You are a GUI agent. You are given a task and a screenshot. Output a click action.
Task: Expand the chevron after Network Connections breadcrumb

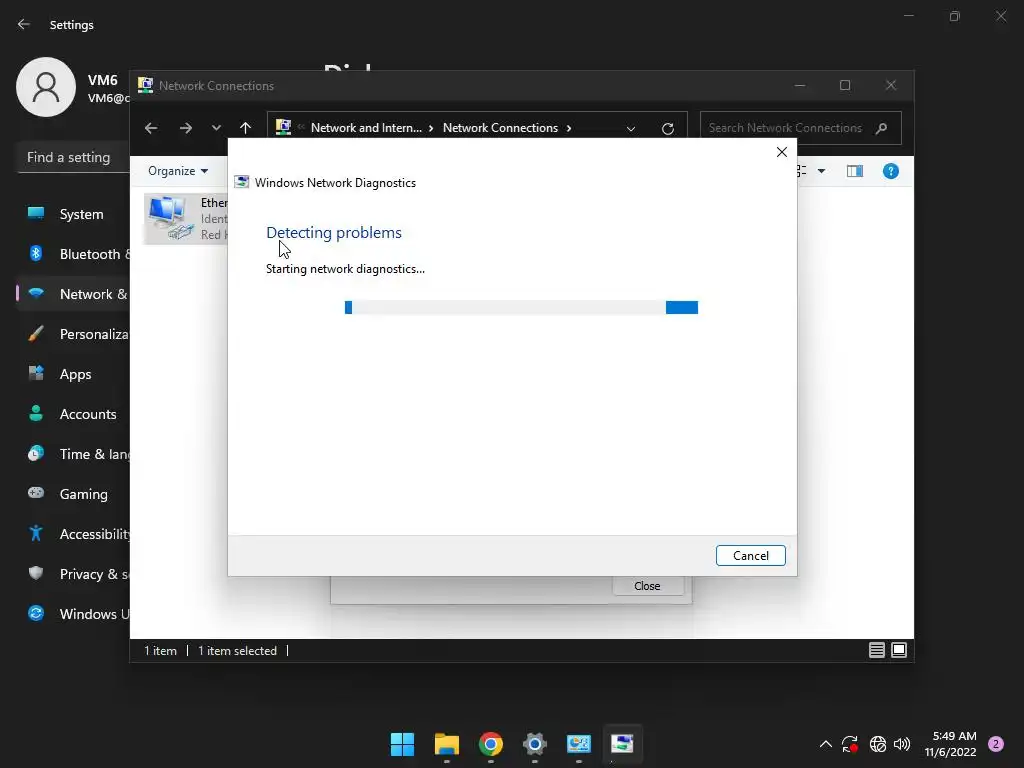pos(569,128)
